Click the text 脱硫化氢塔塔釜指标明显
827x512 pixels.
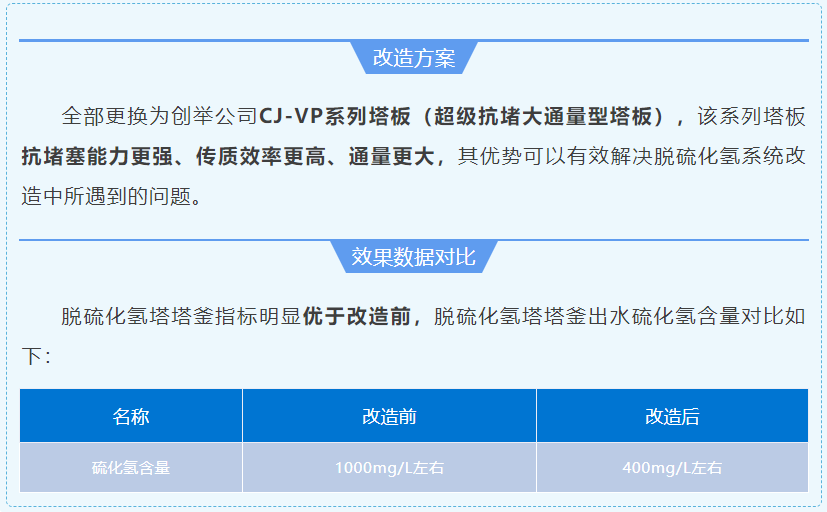(180, 316)
